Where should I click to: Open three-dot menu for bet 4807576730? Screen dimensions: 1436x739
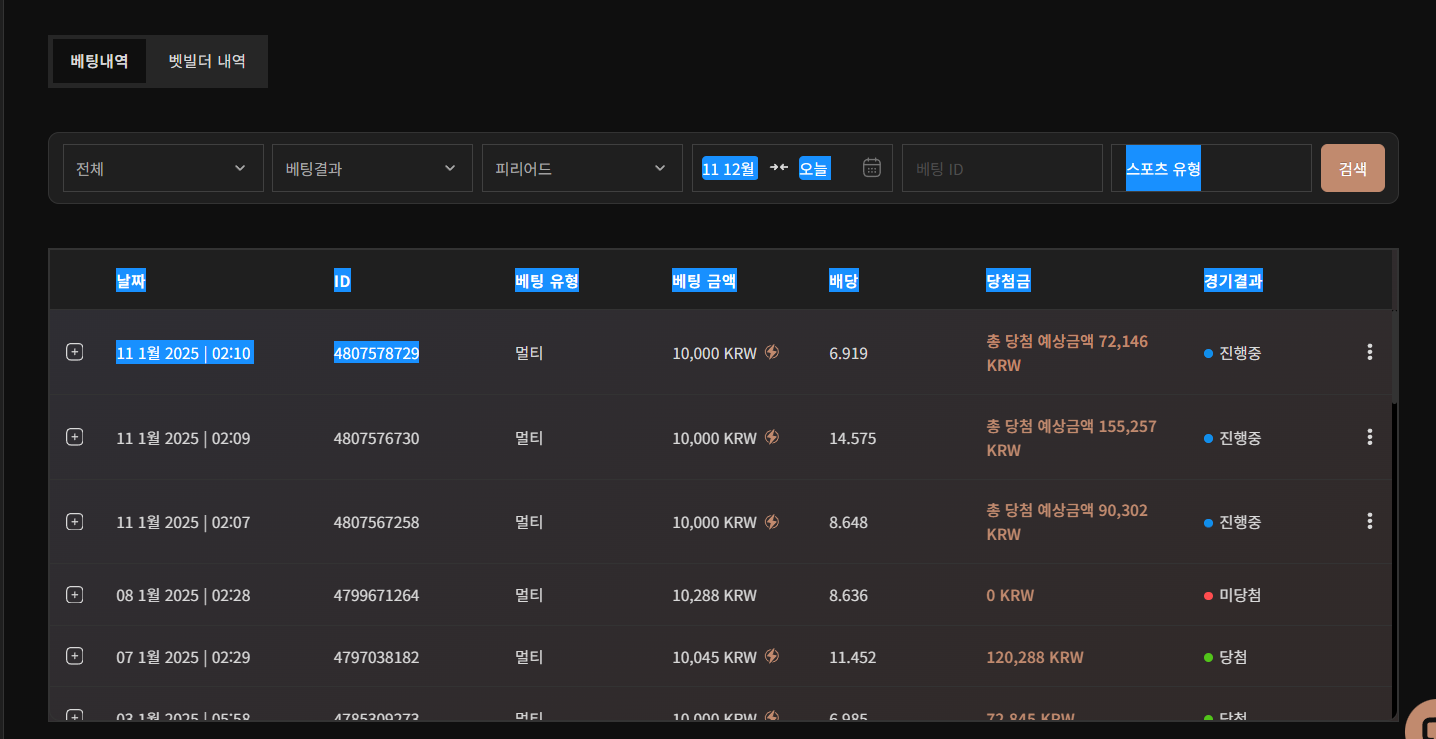[1369, 437]
